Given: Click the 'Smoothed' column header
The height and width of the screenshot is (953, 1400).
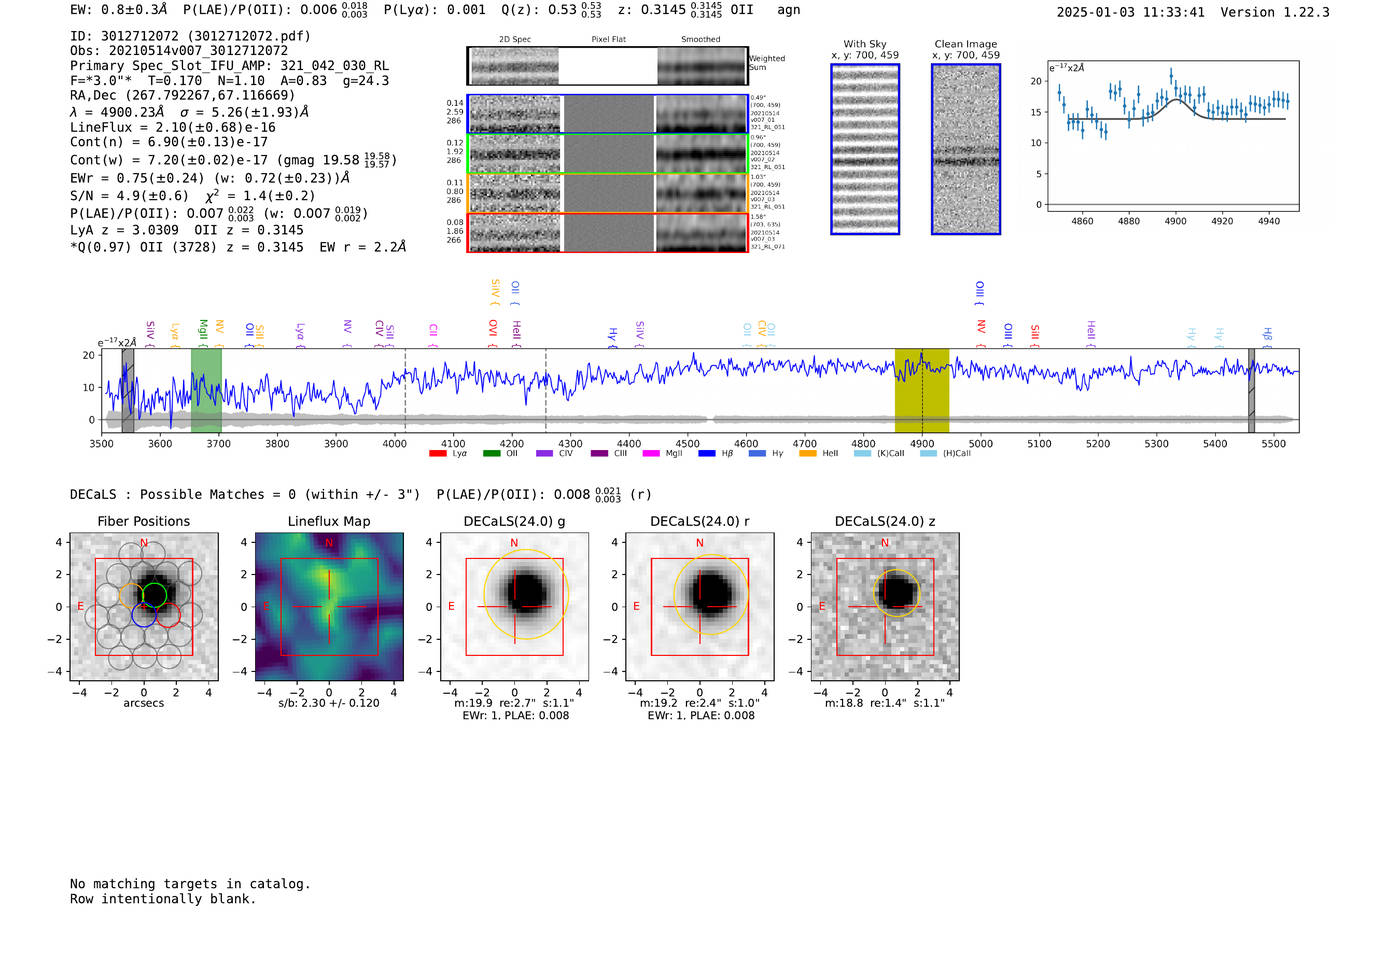Looking at the screenshot, I should pos(701,40).
